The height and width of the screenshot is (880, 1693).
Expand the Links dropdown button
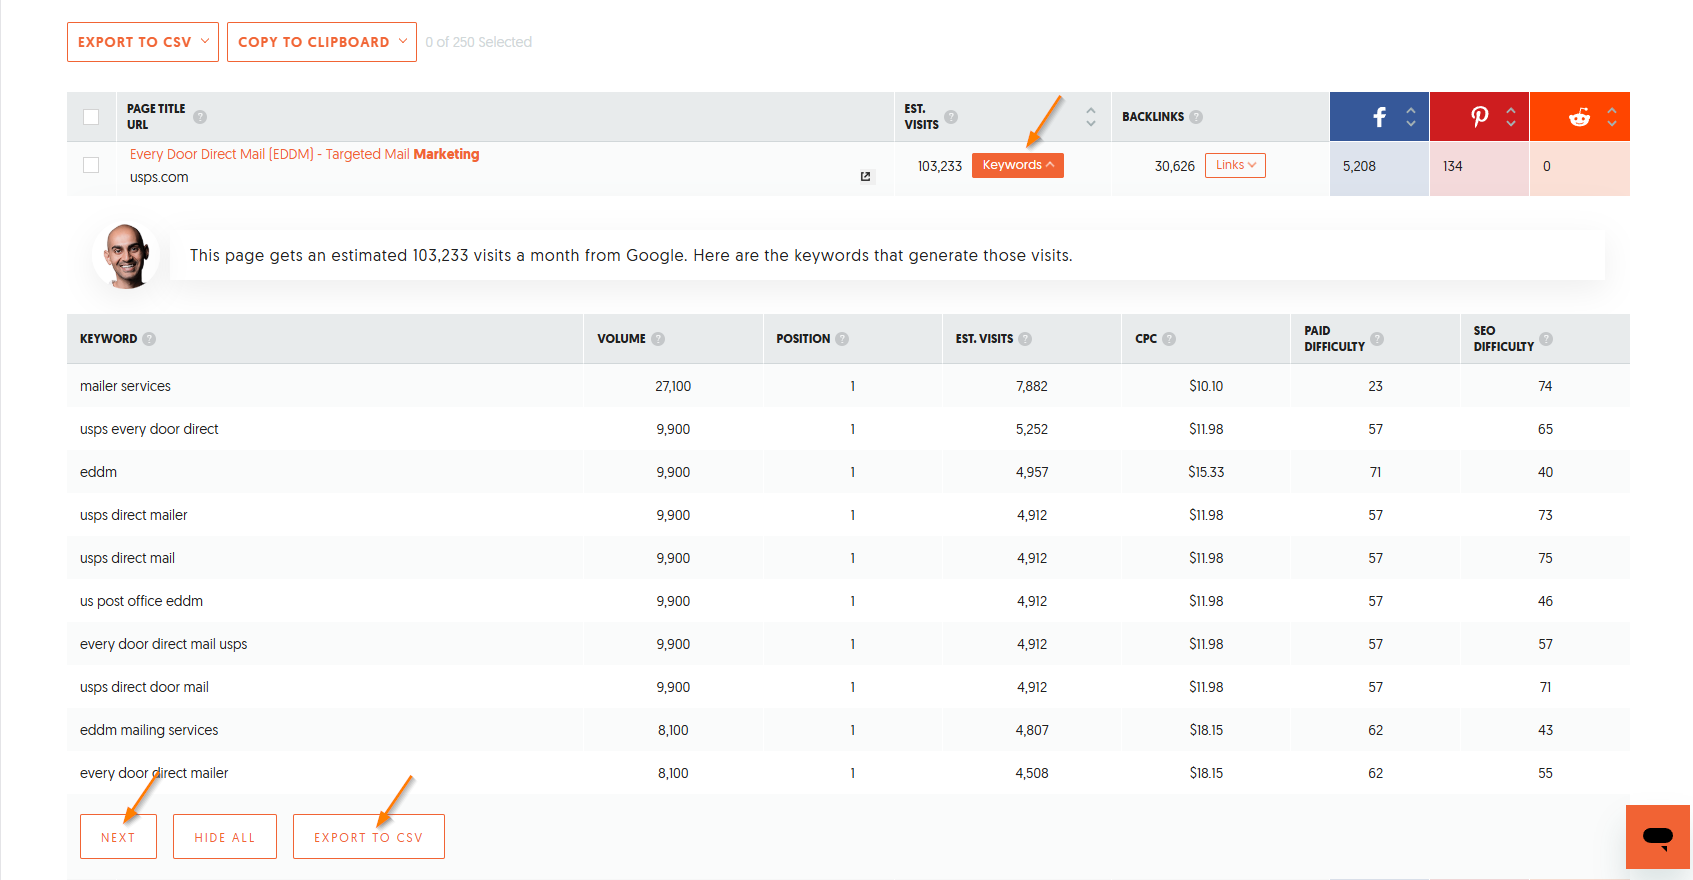(x=1235, y=165)
